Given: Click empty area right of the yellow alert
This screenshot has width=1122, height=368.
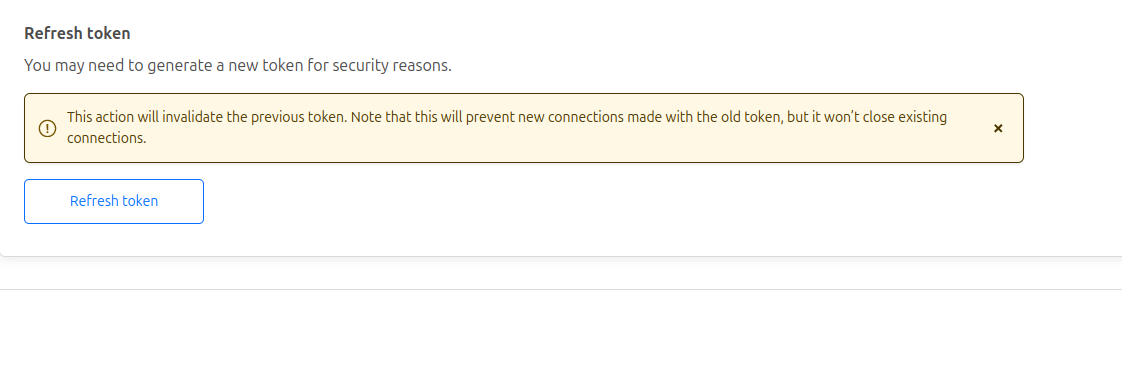Looking at the screenshot, I should click(x=1072, y=128).
